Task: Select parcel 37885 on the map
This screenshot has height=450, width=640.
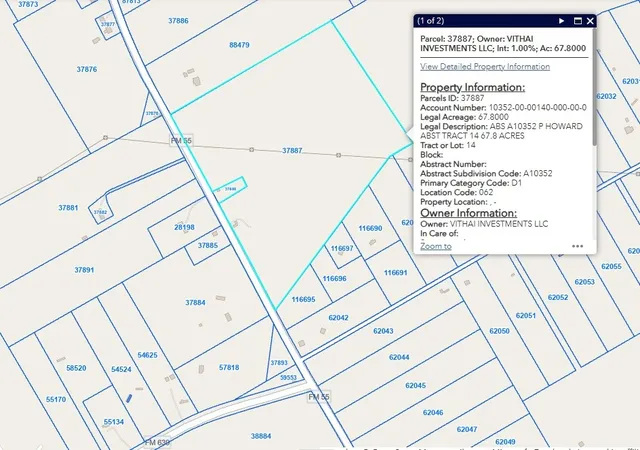Action: click(x=208, y=245)
